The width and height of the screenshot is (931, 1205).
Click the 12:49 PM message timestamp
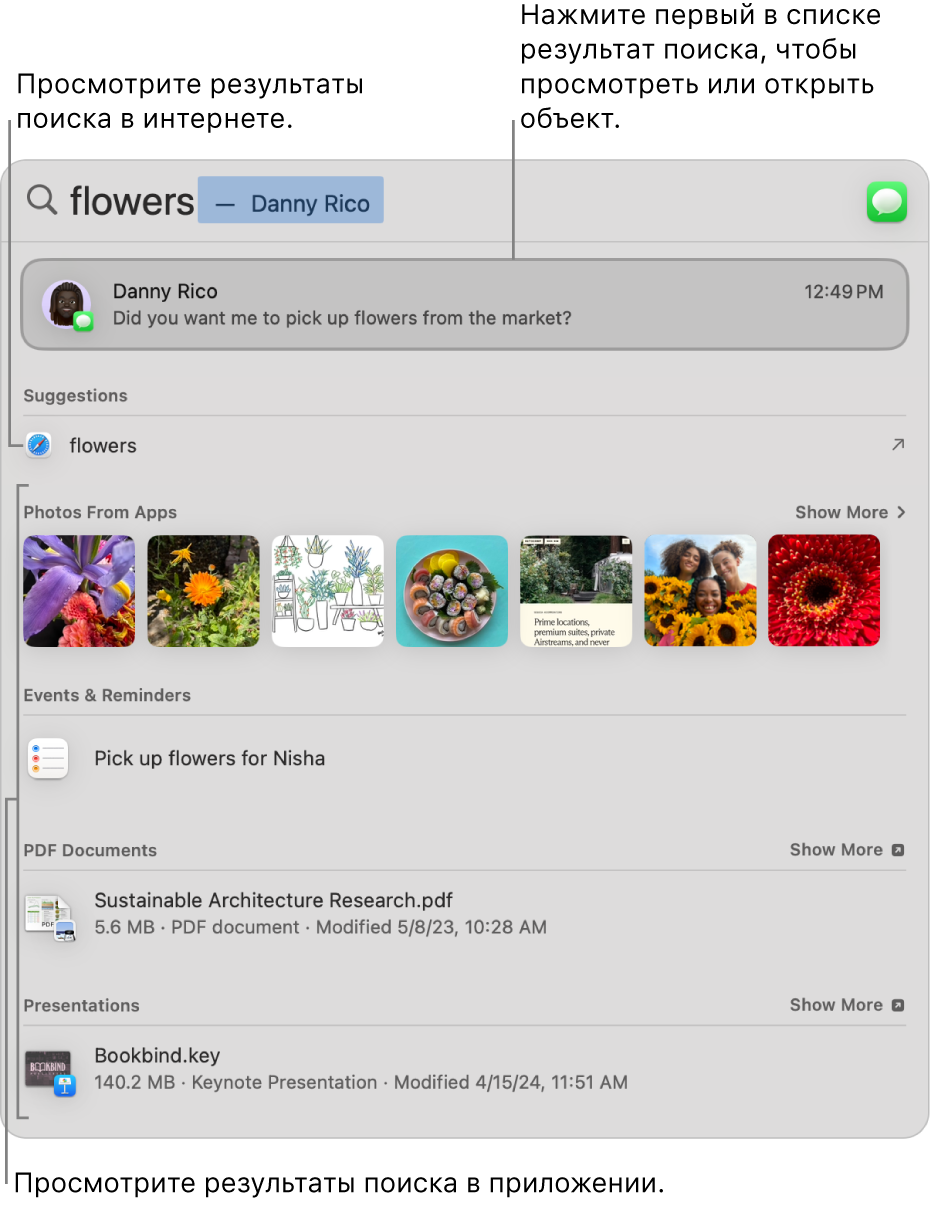(x=844, y=292)
